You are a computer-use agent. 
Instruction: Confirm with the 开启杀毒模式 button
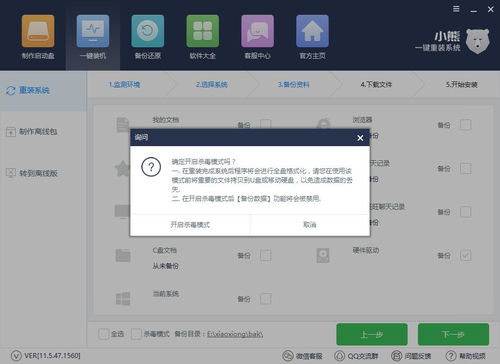pyautogui.click(x=190, y=225)
